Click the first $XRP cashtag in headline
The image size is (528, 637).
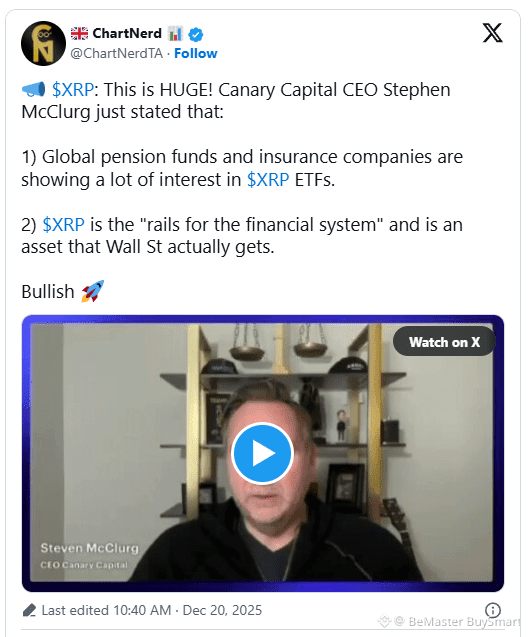point(73,90)
